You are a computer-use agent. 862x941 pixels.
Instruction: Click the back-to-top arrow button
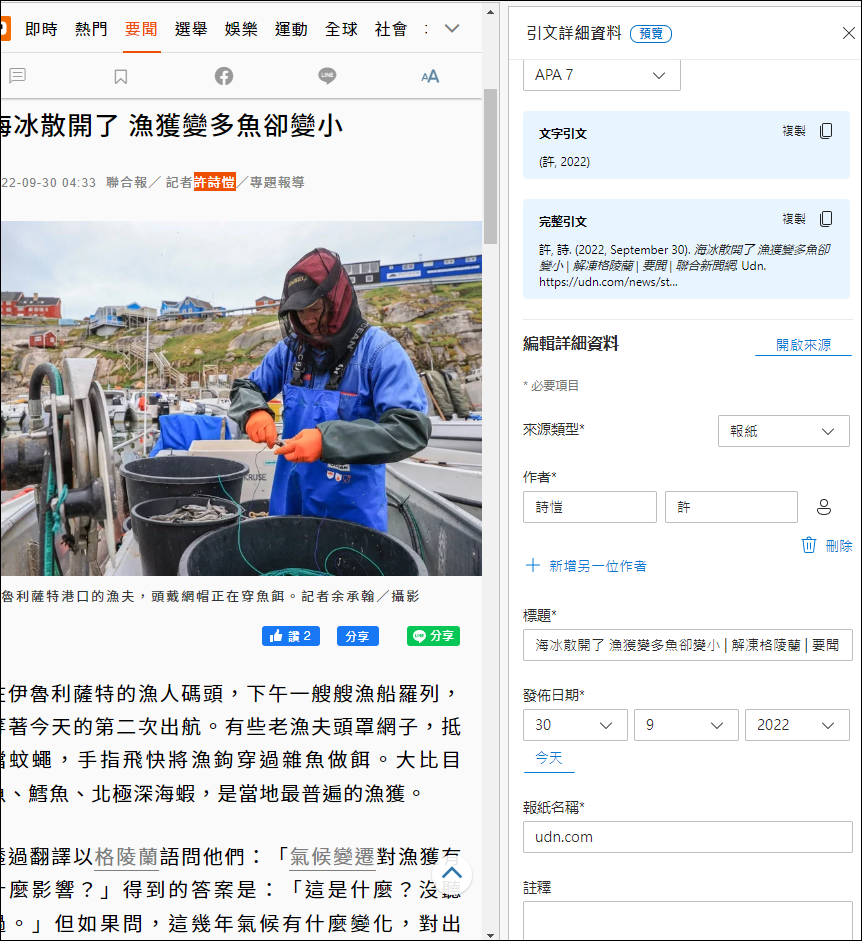pyautogui.click(x=452, y=873)
